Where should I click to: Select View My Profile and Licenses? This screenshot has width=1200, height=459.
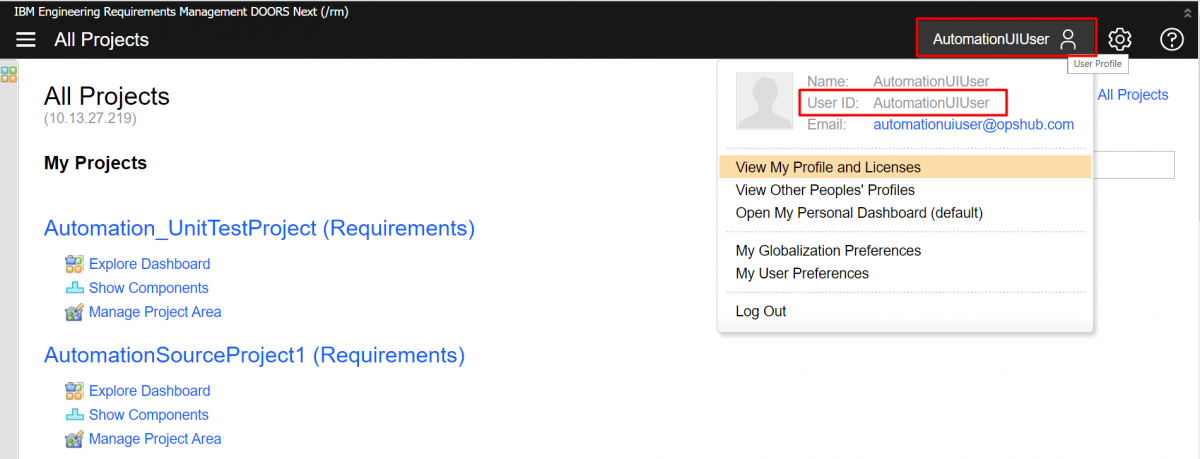pyautogui.click(x=828, y=167)
